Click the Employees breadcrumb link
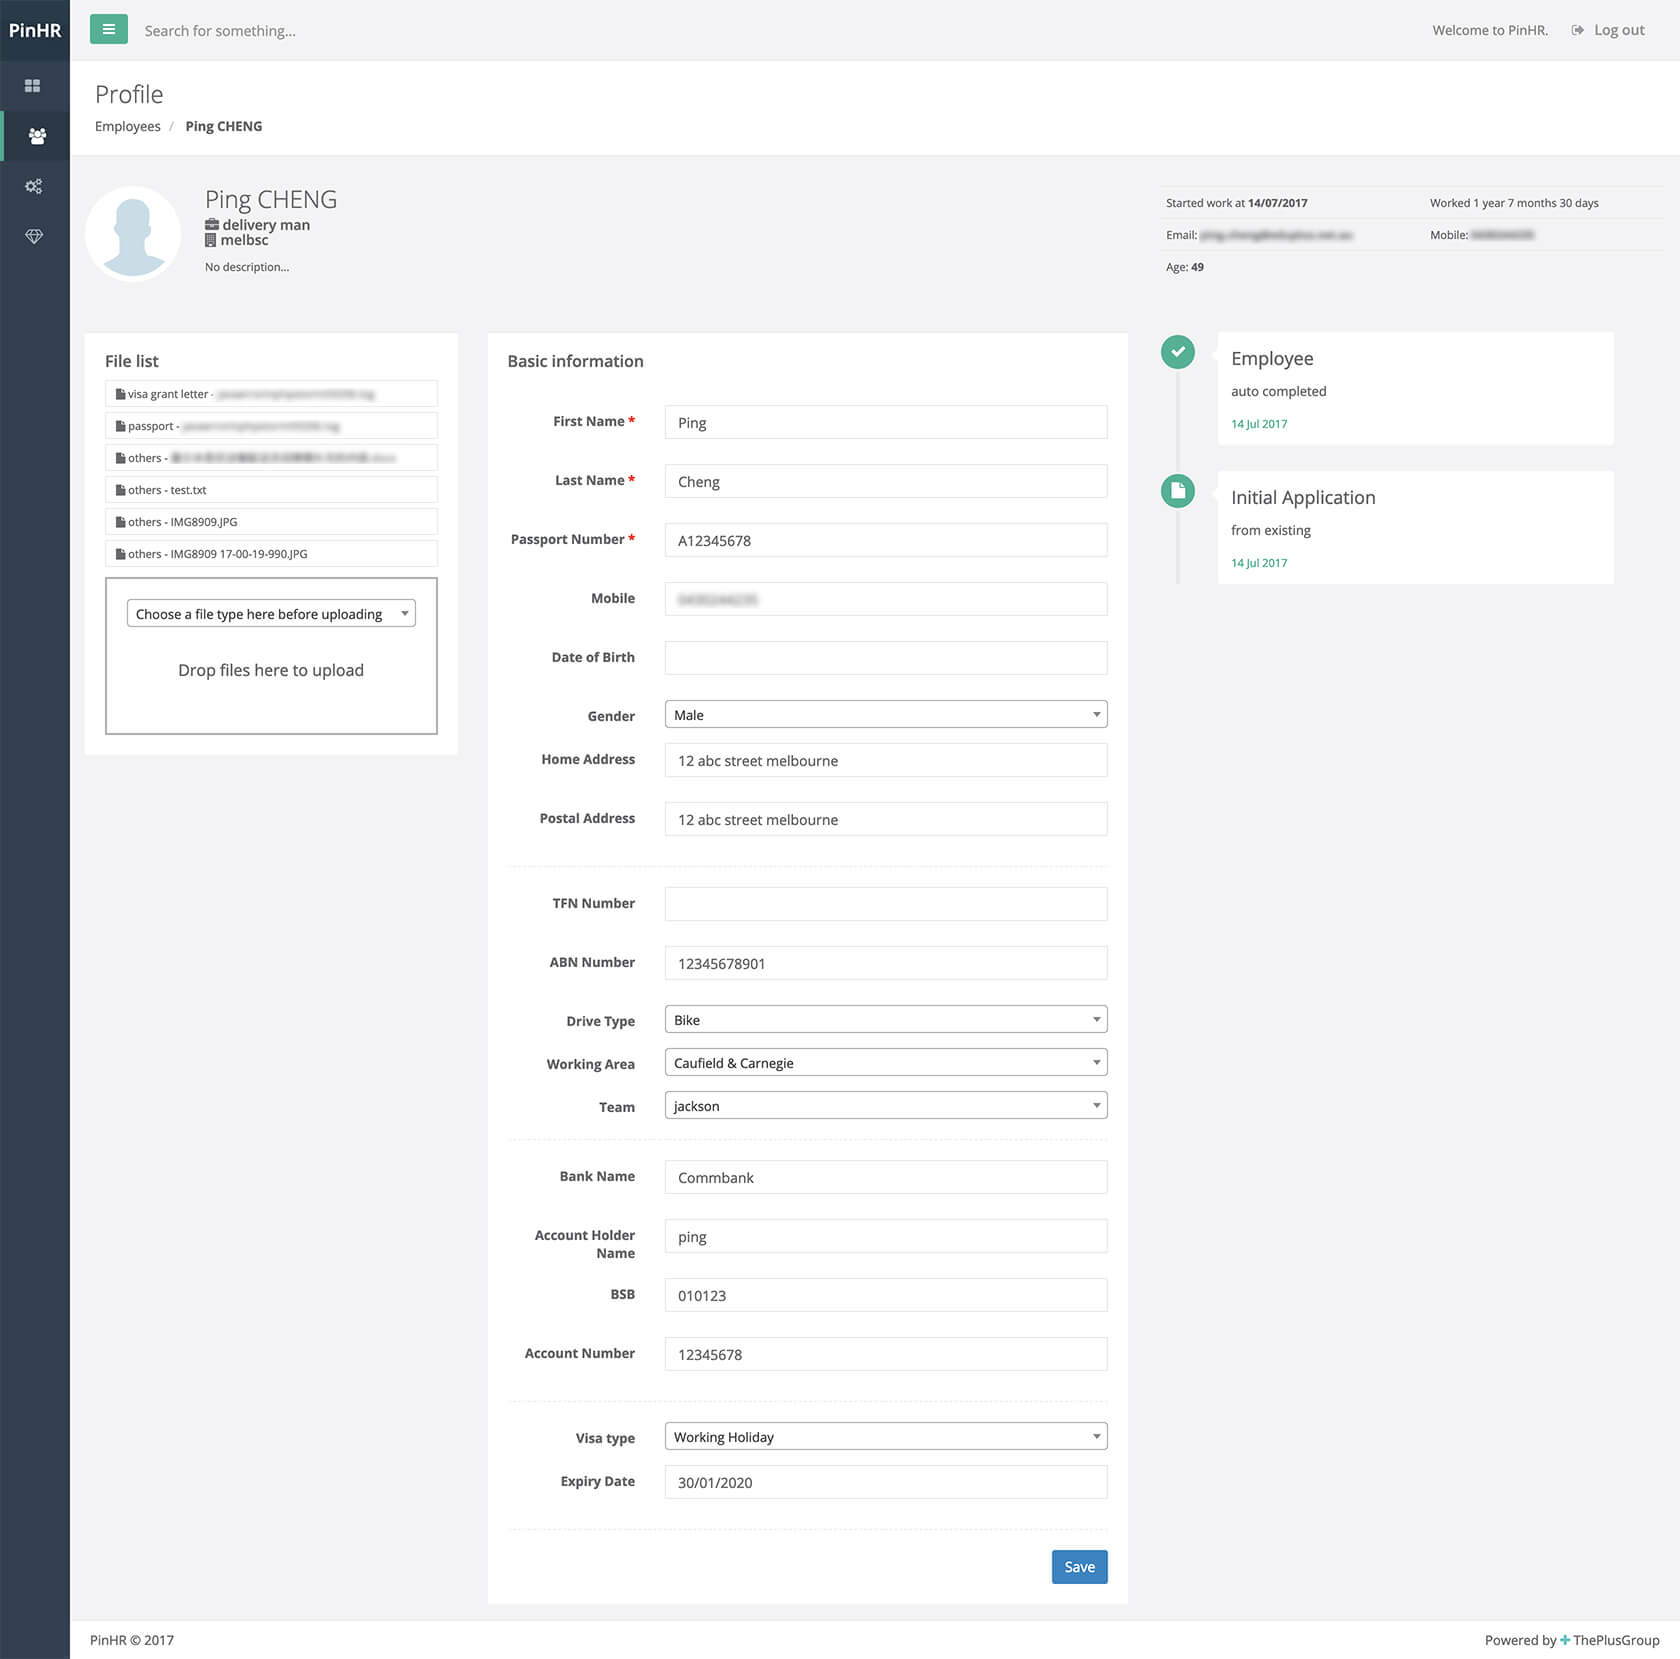 [127, 126]
